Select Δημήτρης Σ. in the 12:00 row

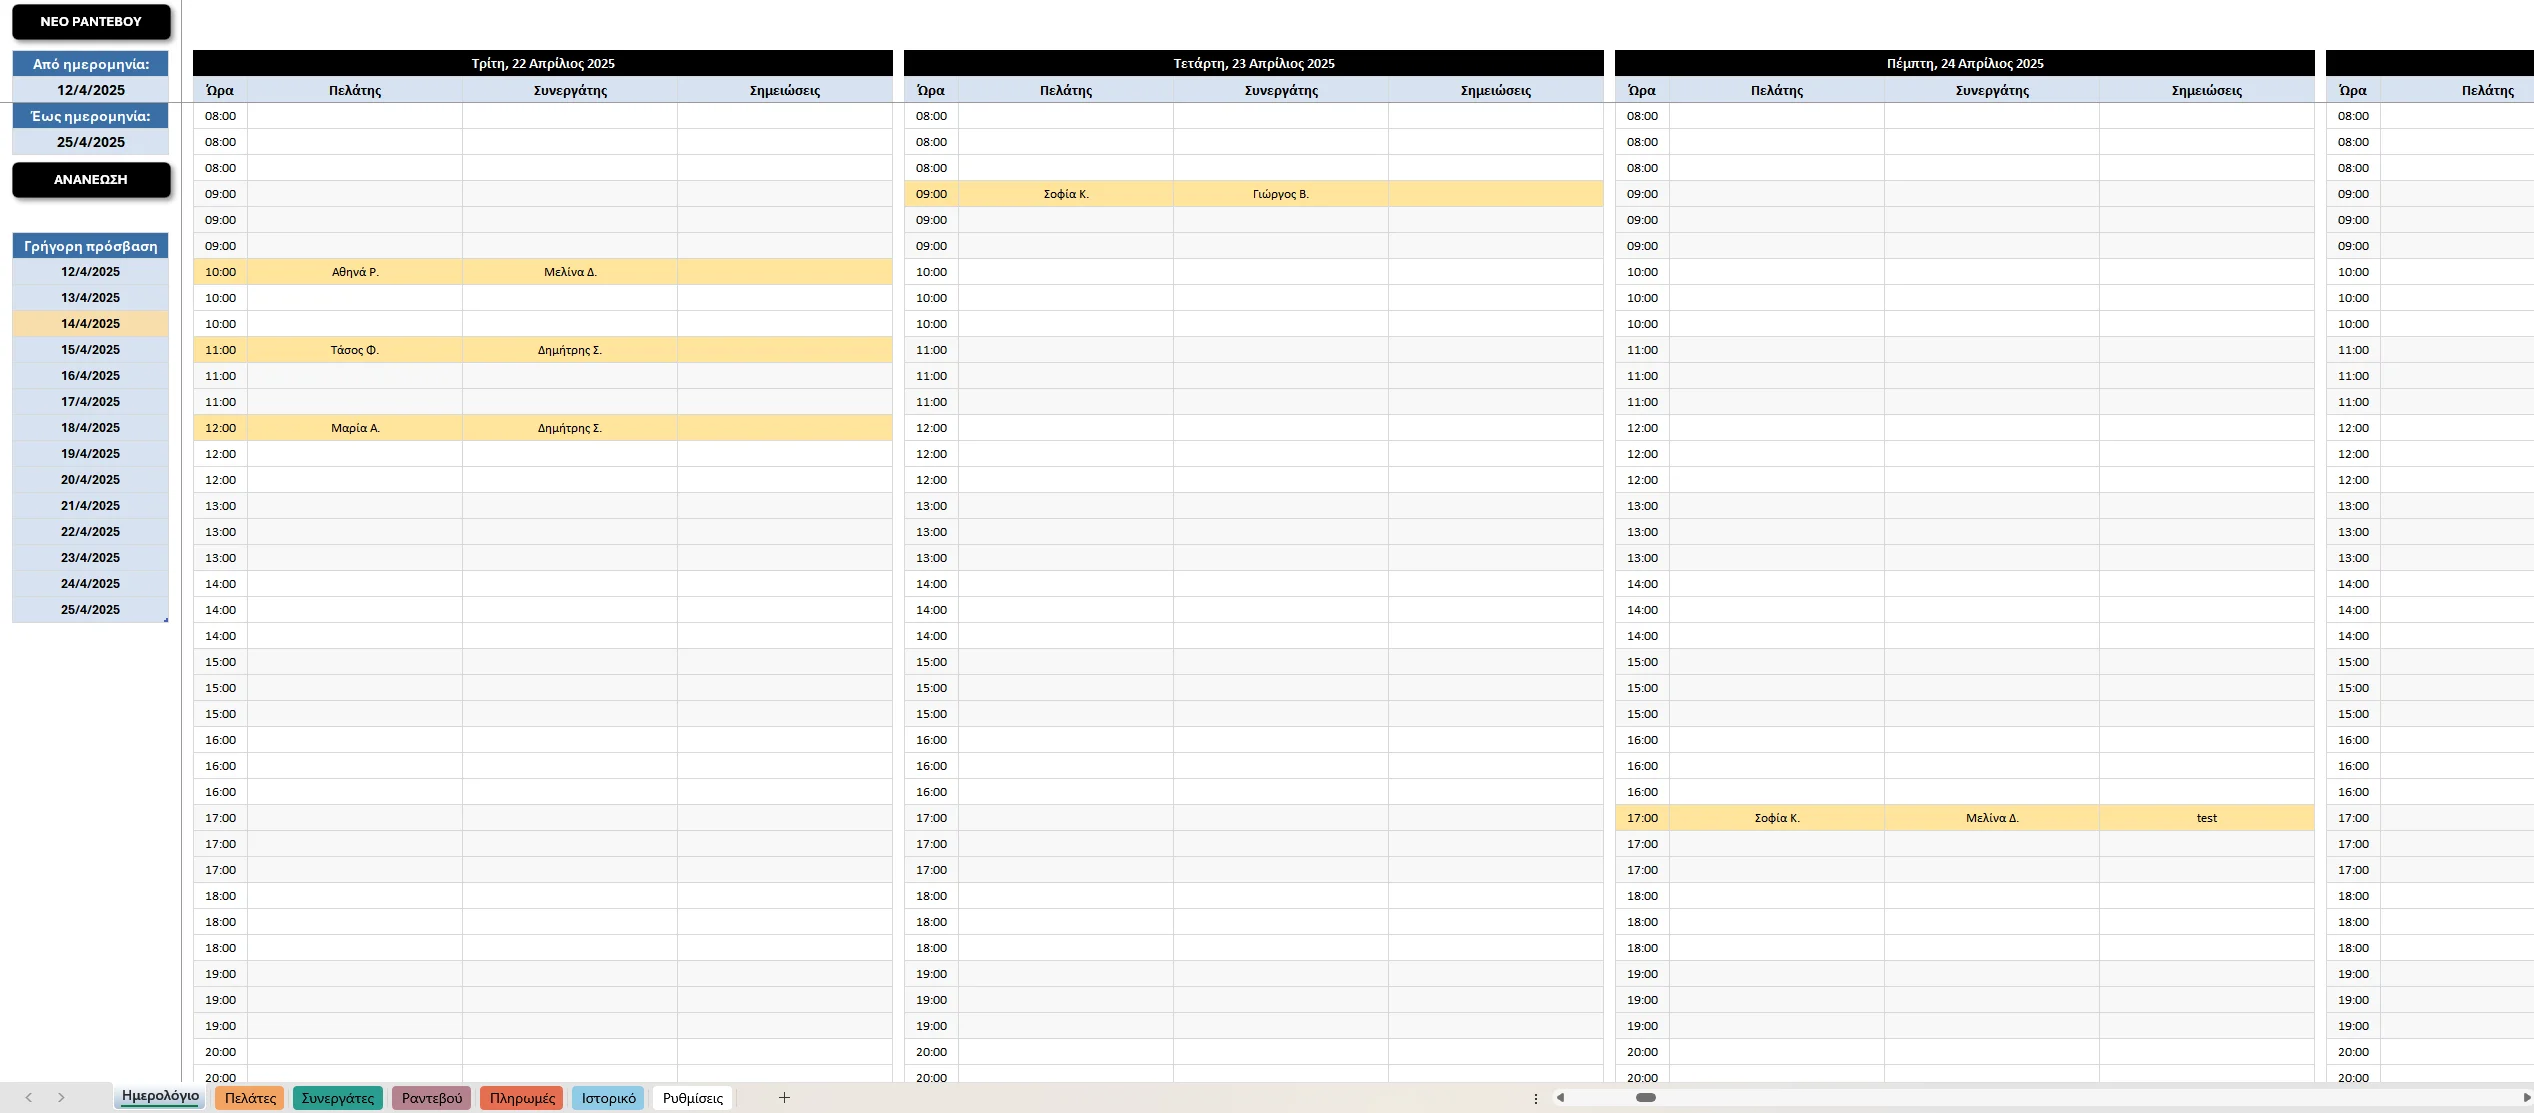coord(570,428)
